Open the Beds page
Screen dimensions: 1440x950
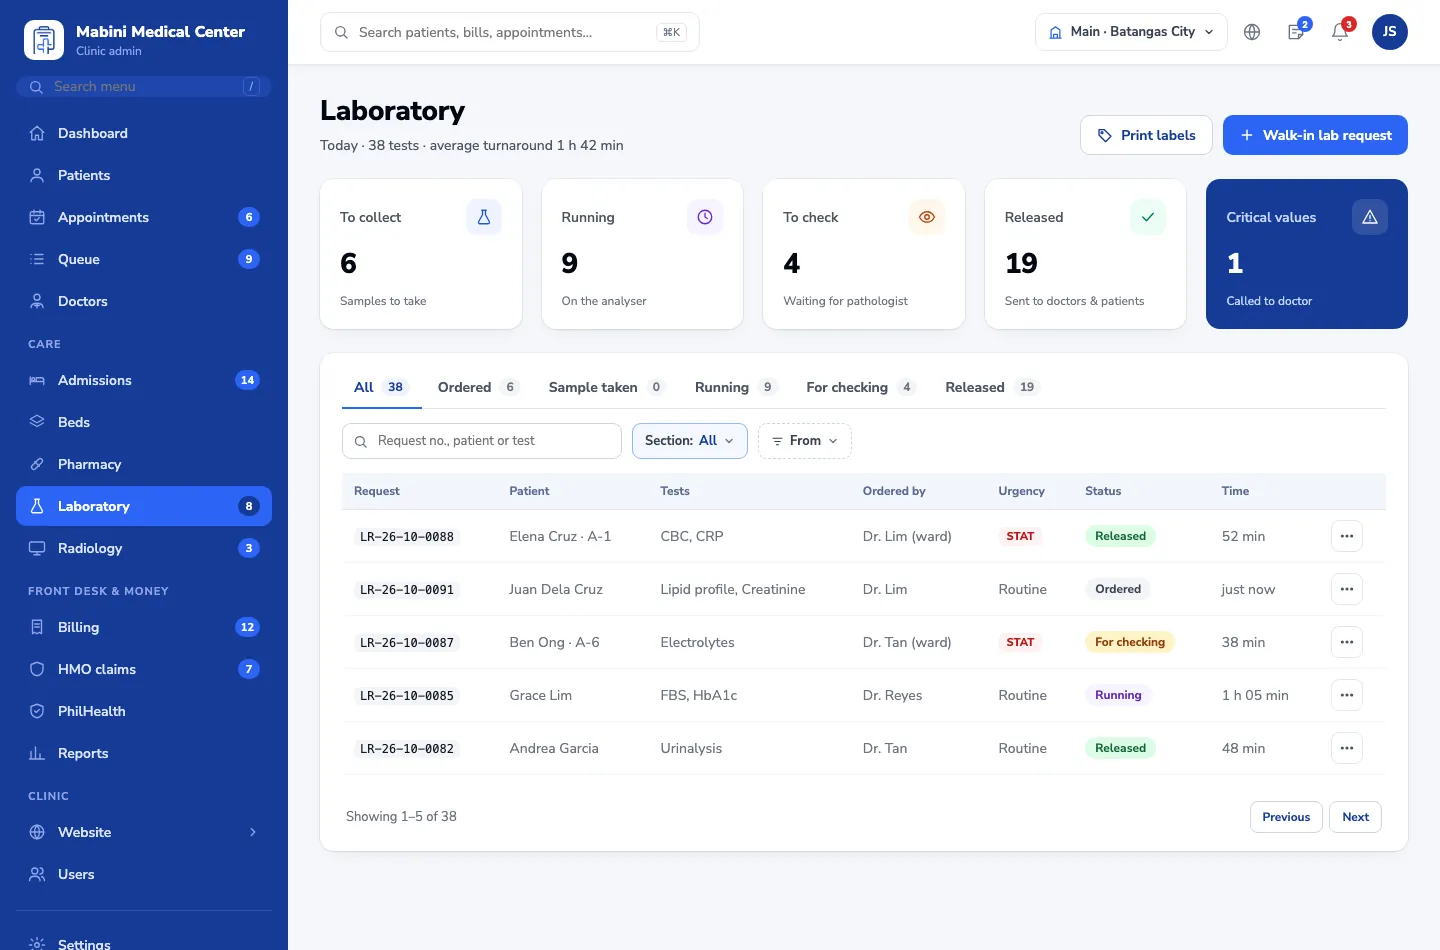(144, 422)
